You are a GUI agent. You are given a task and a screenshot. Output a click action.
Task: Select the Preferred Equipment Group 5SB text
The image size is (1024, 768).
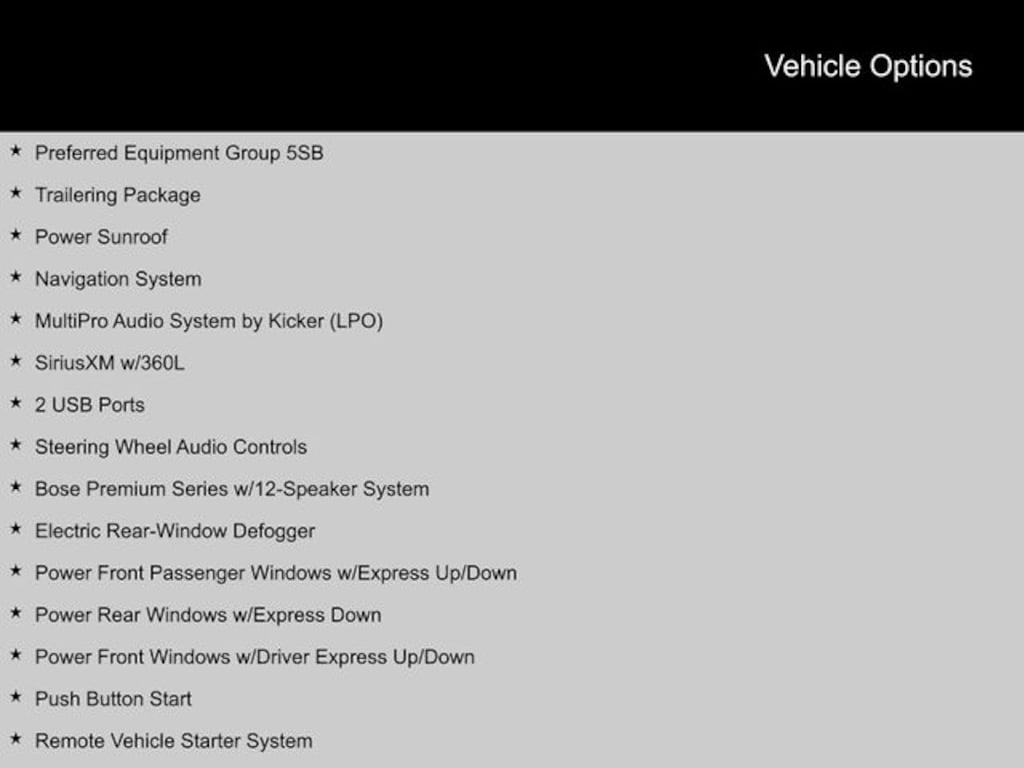click(x=179, y=153)
